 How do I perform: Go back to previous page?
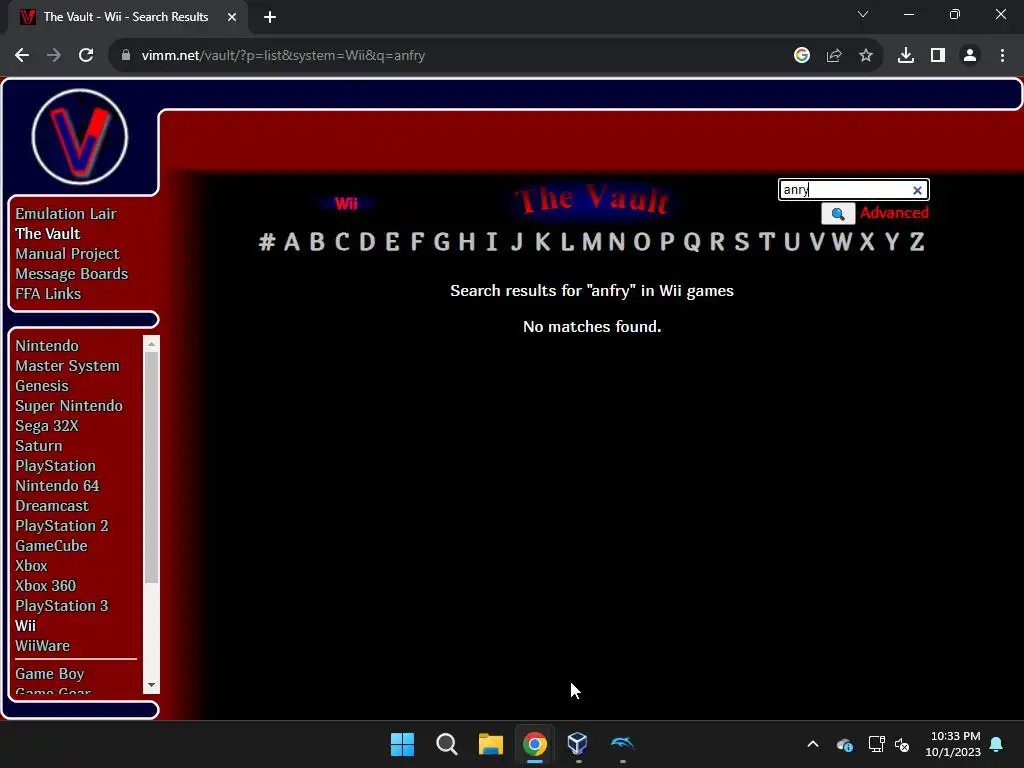click(22, 56)
